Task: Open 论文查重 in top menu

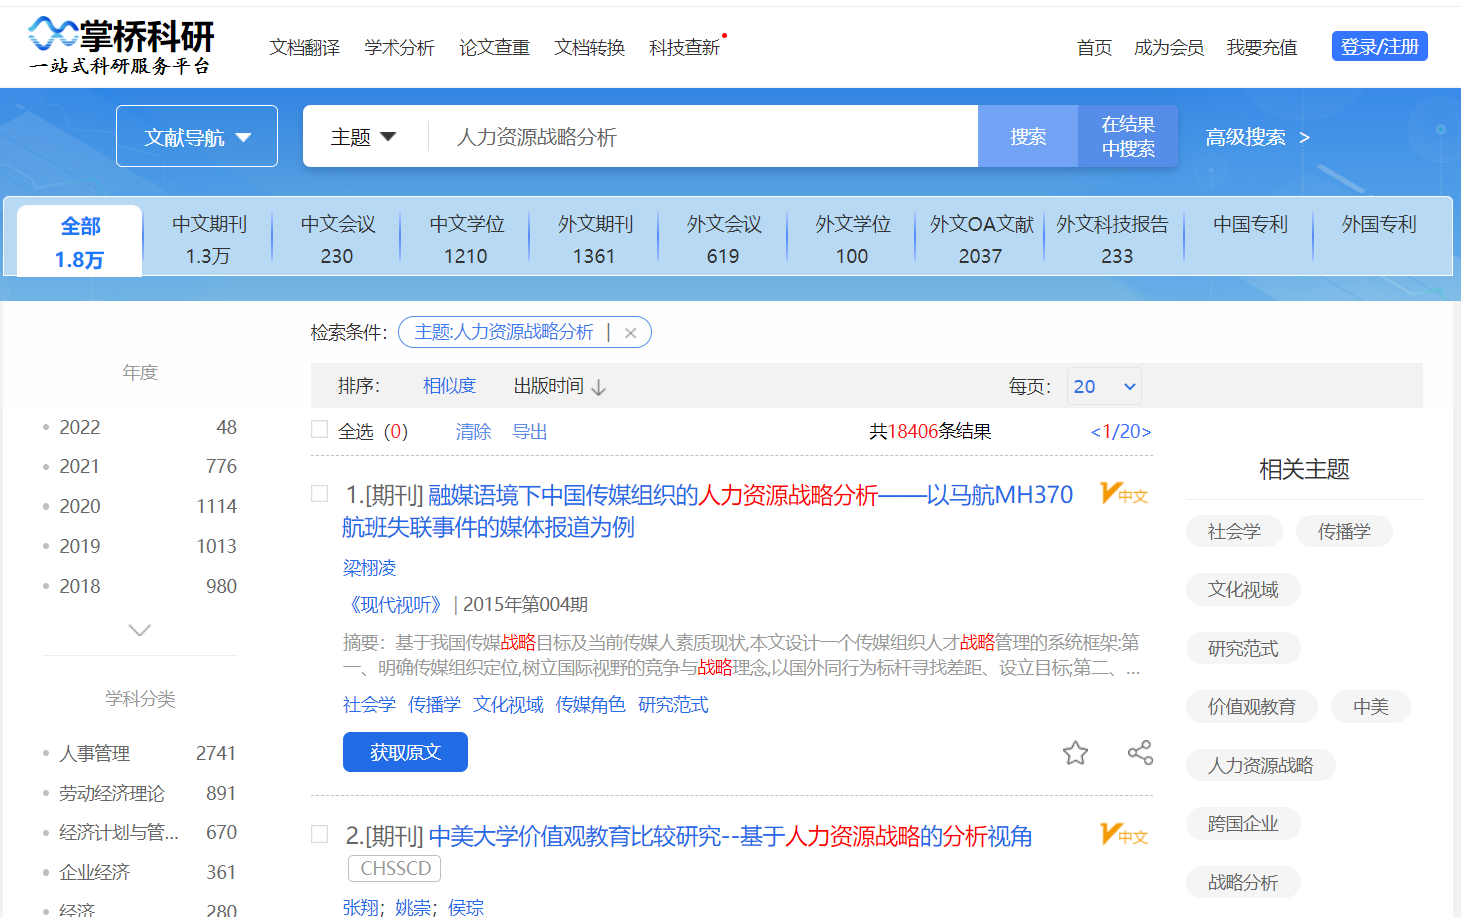Action: click(x=494, y=47)
